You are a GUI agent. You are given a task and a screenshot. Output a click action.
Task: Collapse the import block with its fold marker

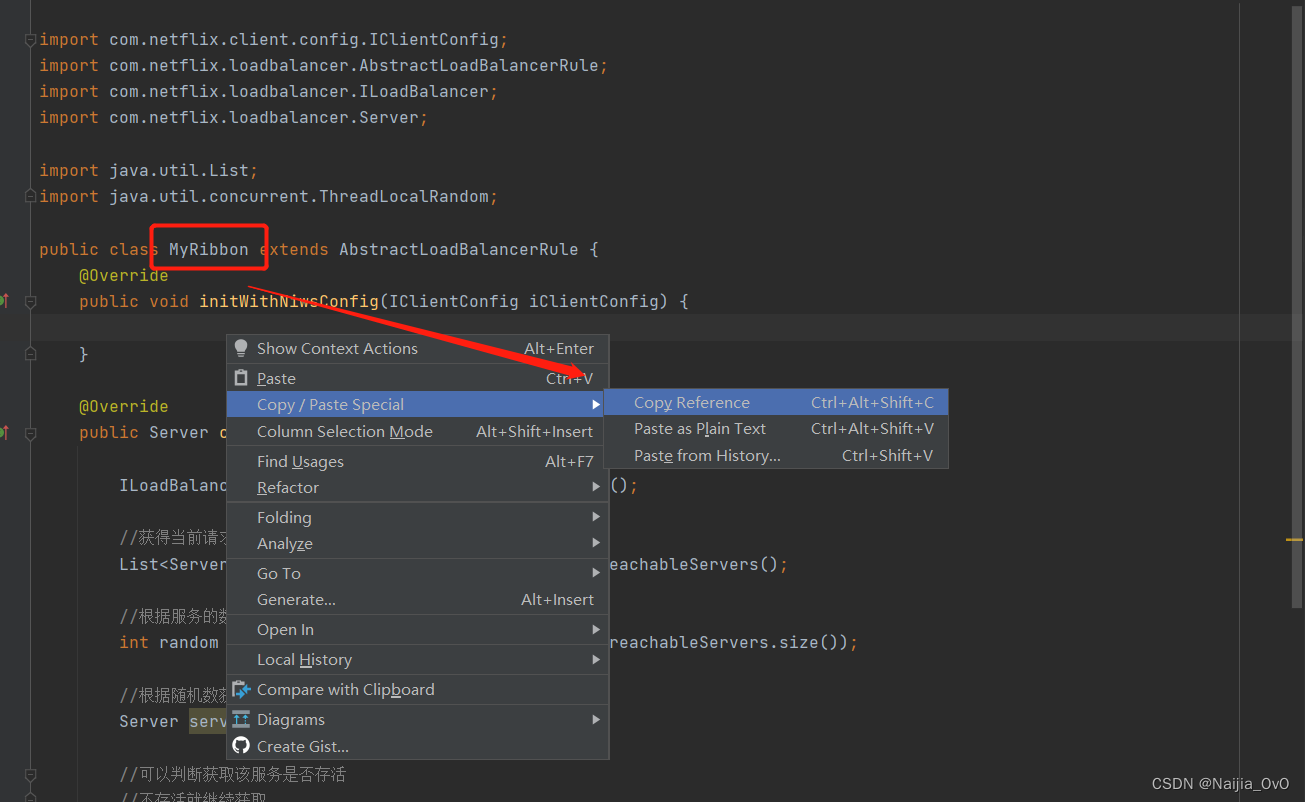pos(30,40)
